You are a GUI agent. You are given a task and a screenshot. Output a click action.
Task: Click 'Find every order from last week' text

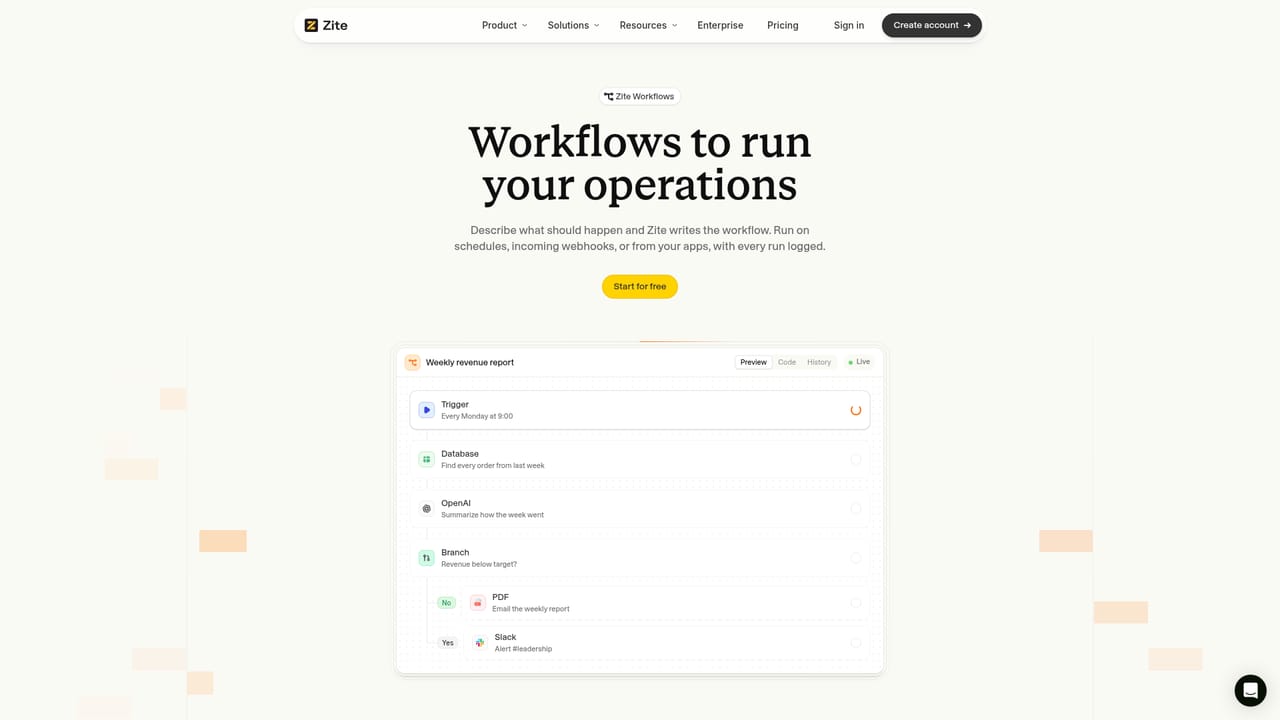tap(493, 466)
